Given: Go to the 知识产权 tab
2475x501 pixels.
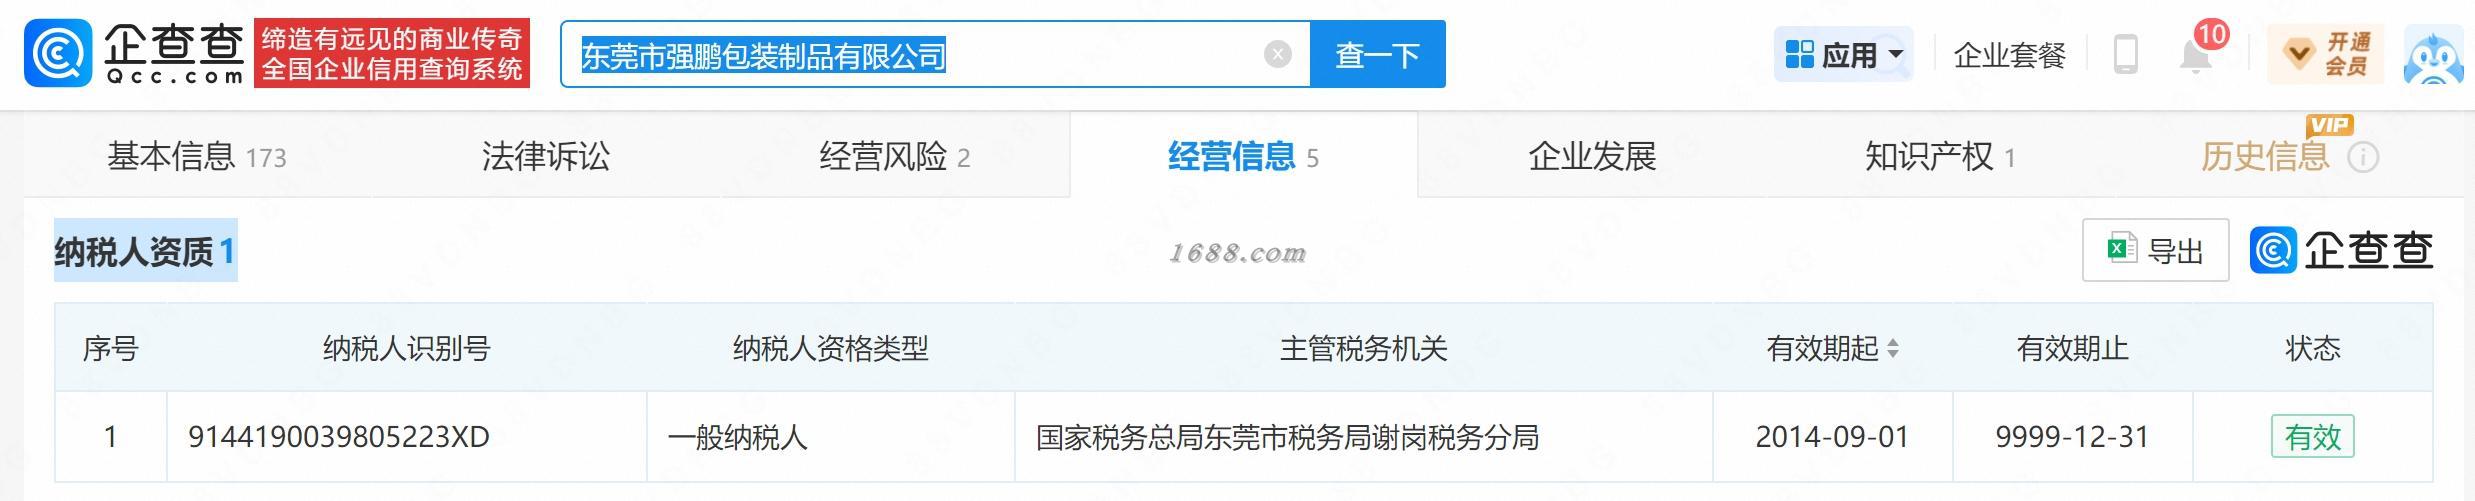Looking at the screenshot, I should coord(1939,156).
